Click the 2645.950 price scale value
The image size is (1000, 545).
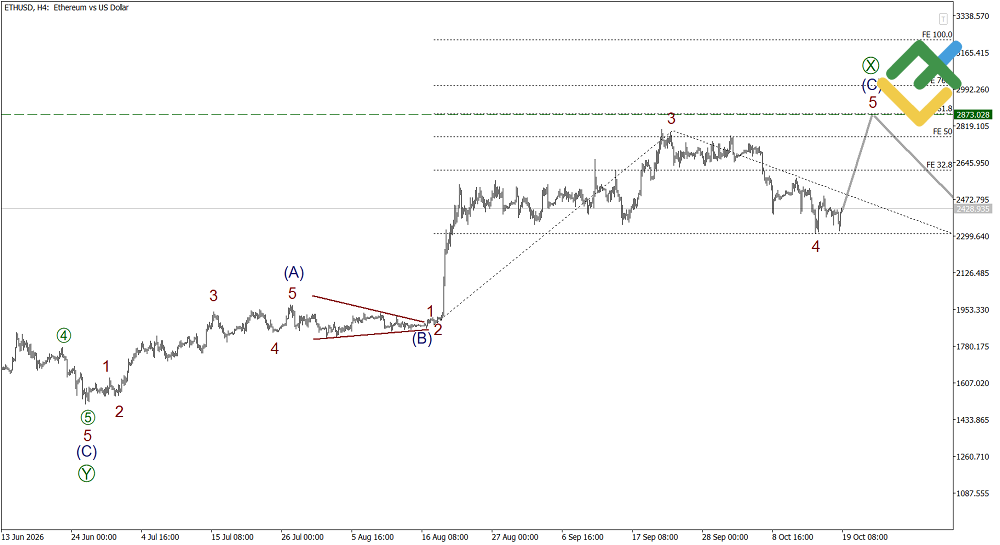[973, 163]
